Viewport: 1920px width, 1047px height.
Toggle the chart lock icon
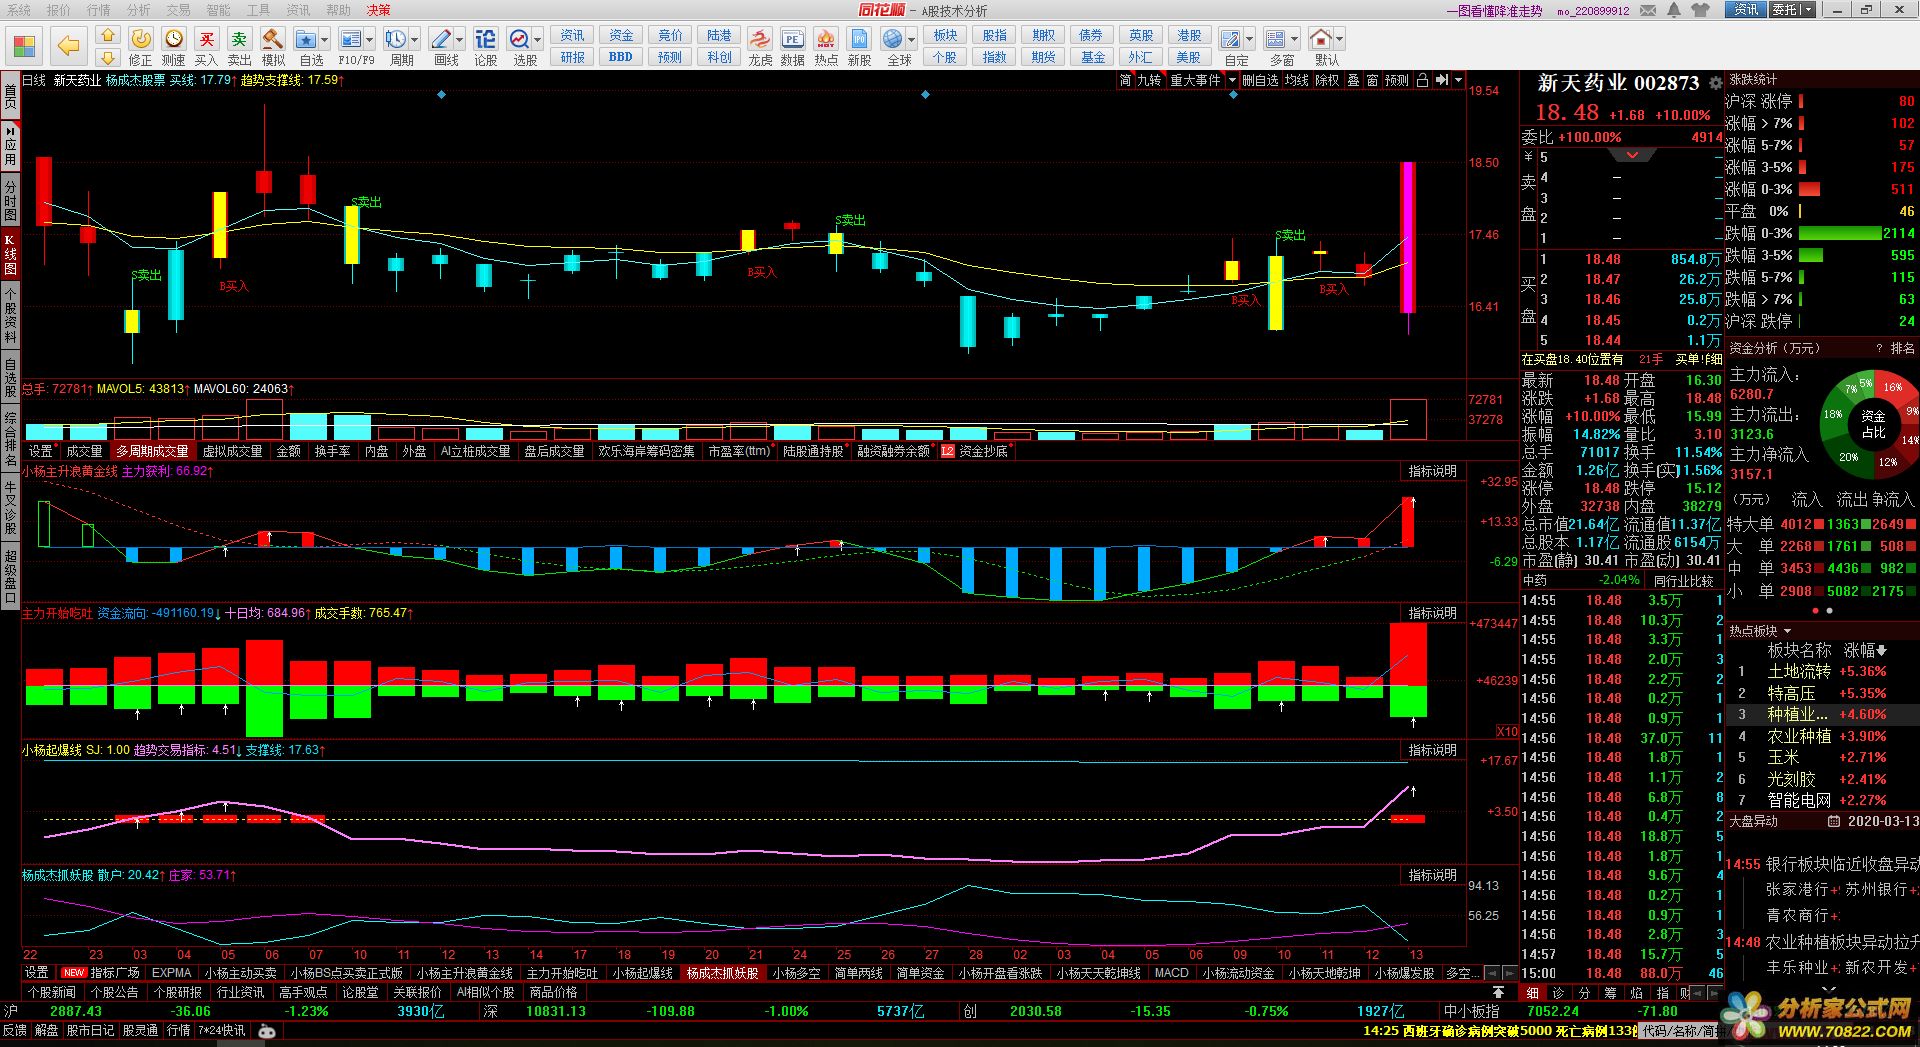1422,80
